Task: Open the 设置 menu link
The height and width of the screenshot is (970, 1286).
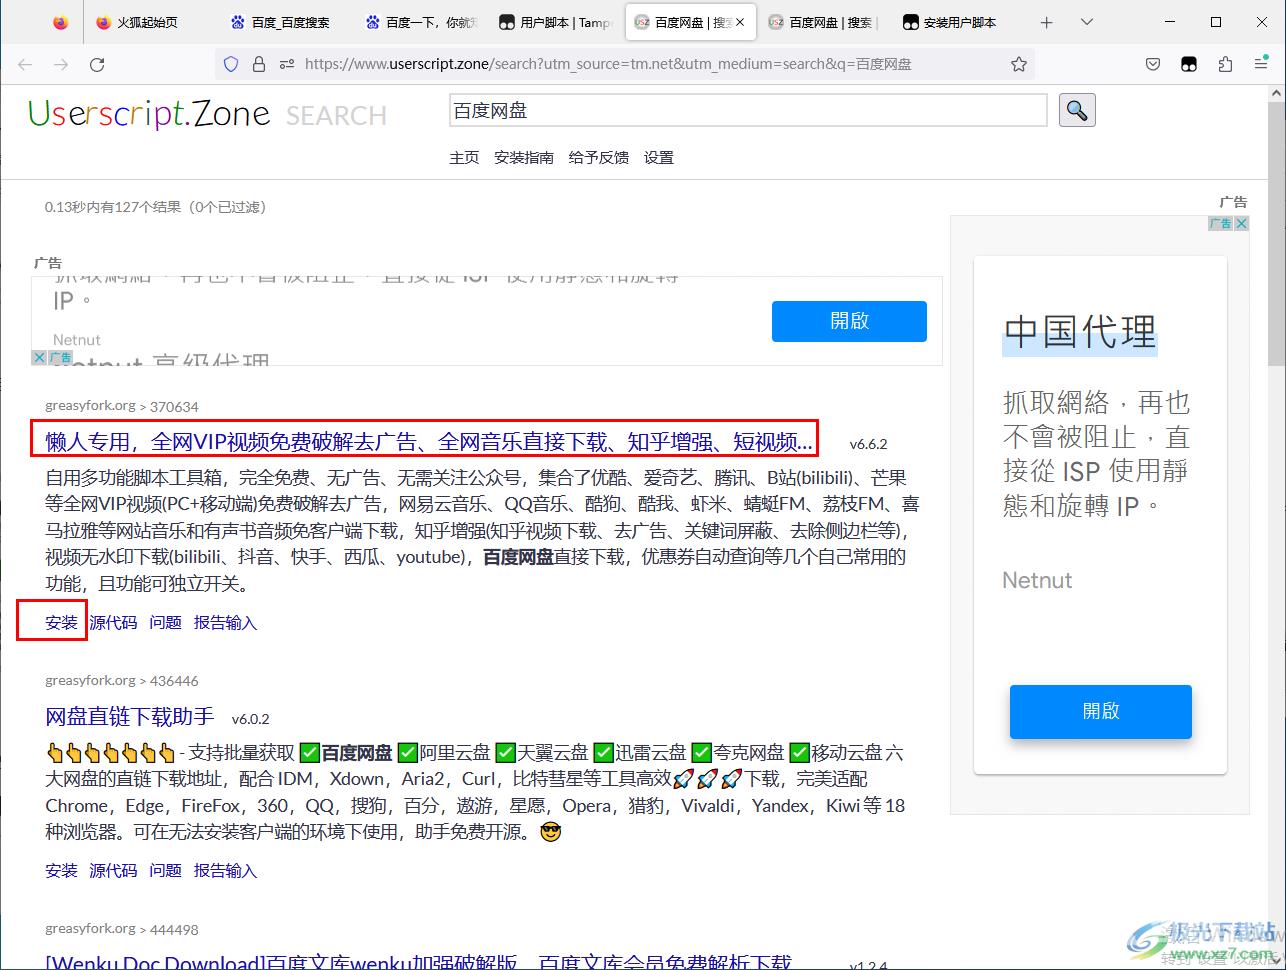Action: 659,157
